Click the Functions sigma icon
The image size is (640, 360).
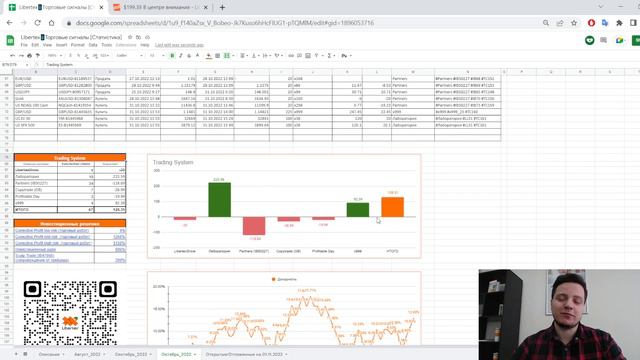330,56
